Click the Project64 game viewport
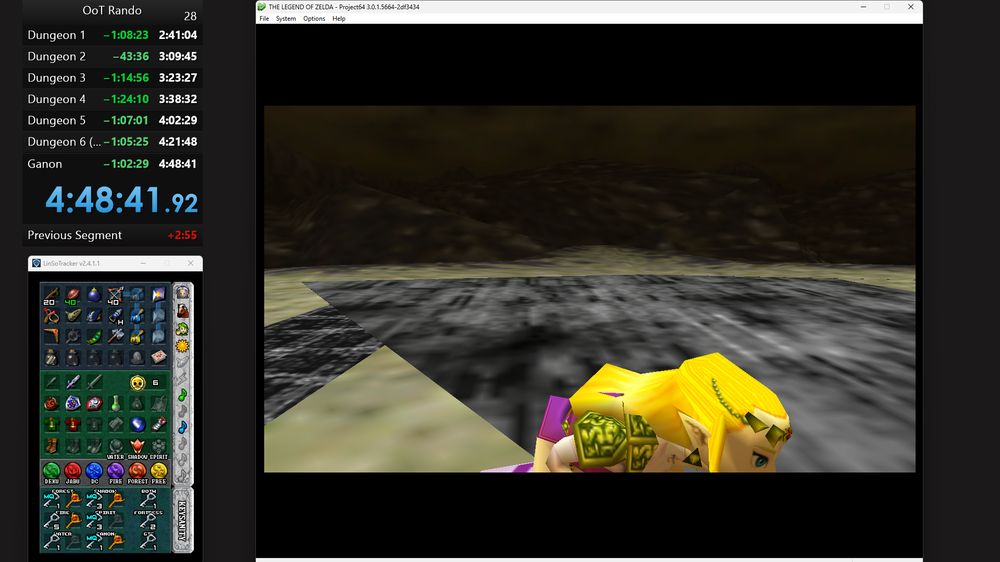 589,289
